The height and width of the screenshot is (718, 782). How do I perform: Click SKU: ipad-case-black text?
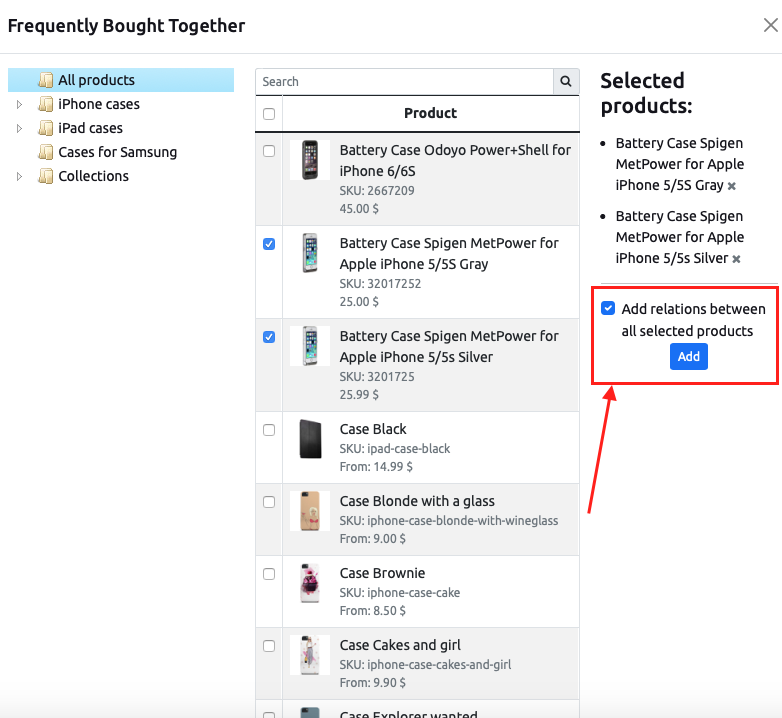pos(394,449)
